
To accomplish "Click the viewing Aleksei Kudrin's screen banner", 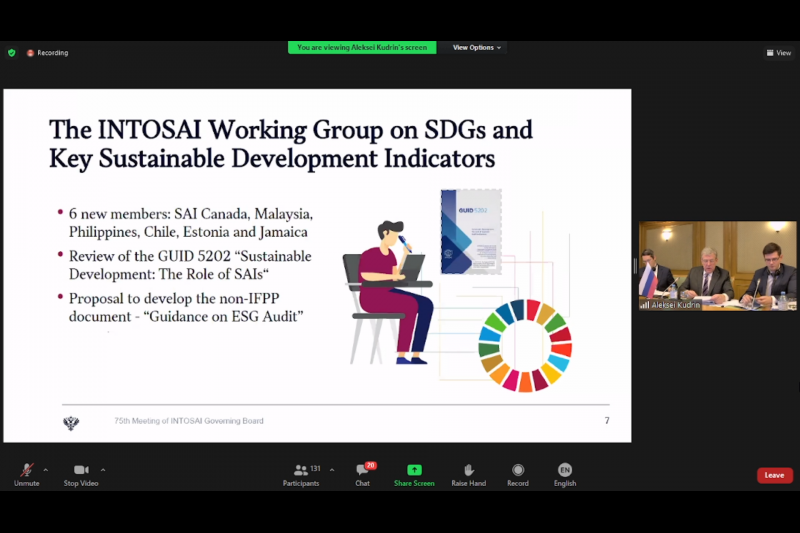I will point(362,47).
